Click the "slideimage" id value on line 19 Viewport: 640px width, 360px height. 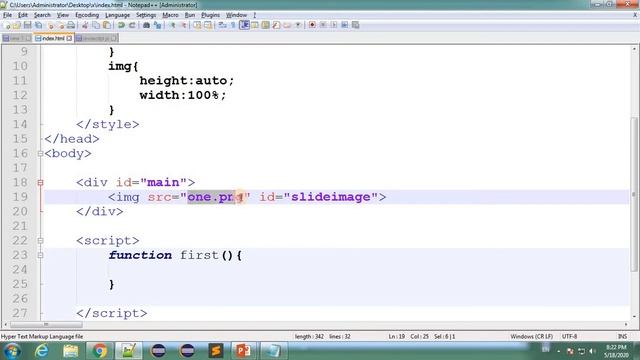point(331,197)
